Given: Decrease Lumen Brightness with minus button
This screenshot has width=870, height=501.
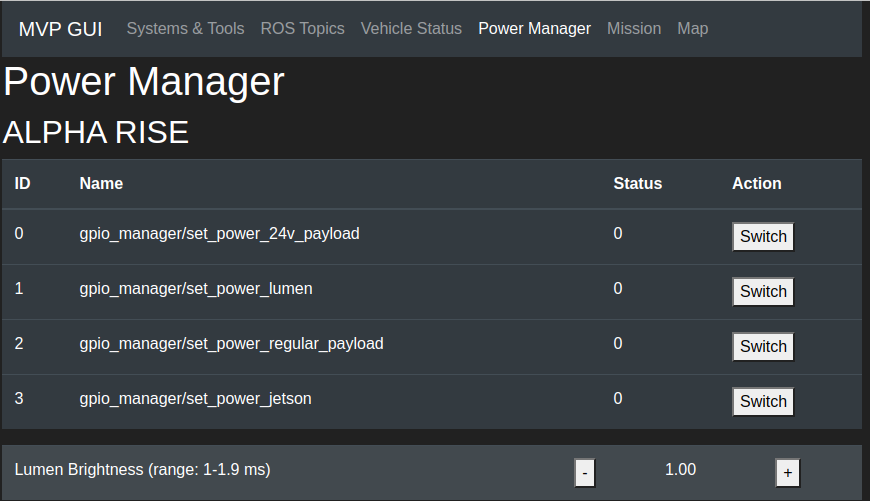Looking at the screenshot, I should pyautogui.click(x=585, y=473).
